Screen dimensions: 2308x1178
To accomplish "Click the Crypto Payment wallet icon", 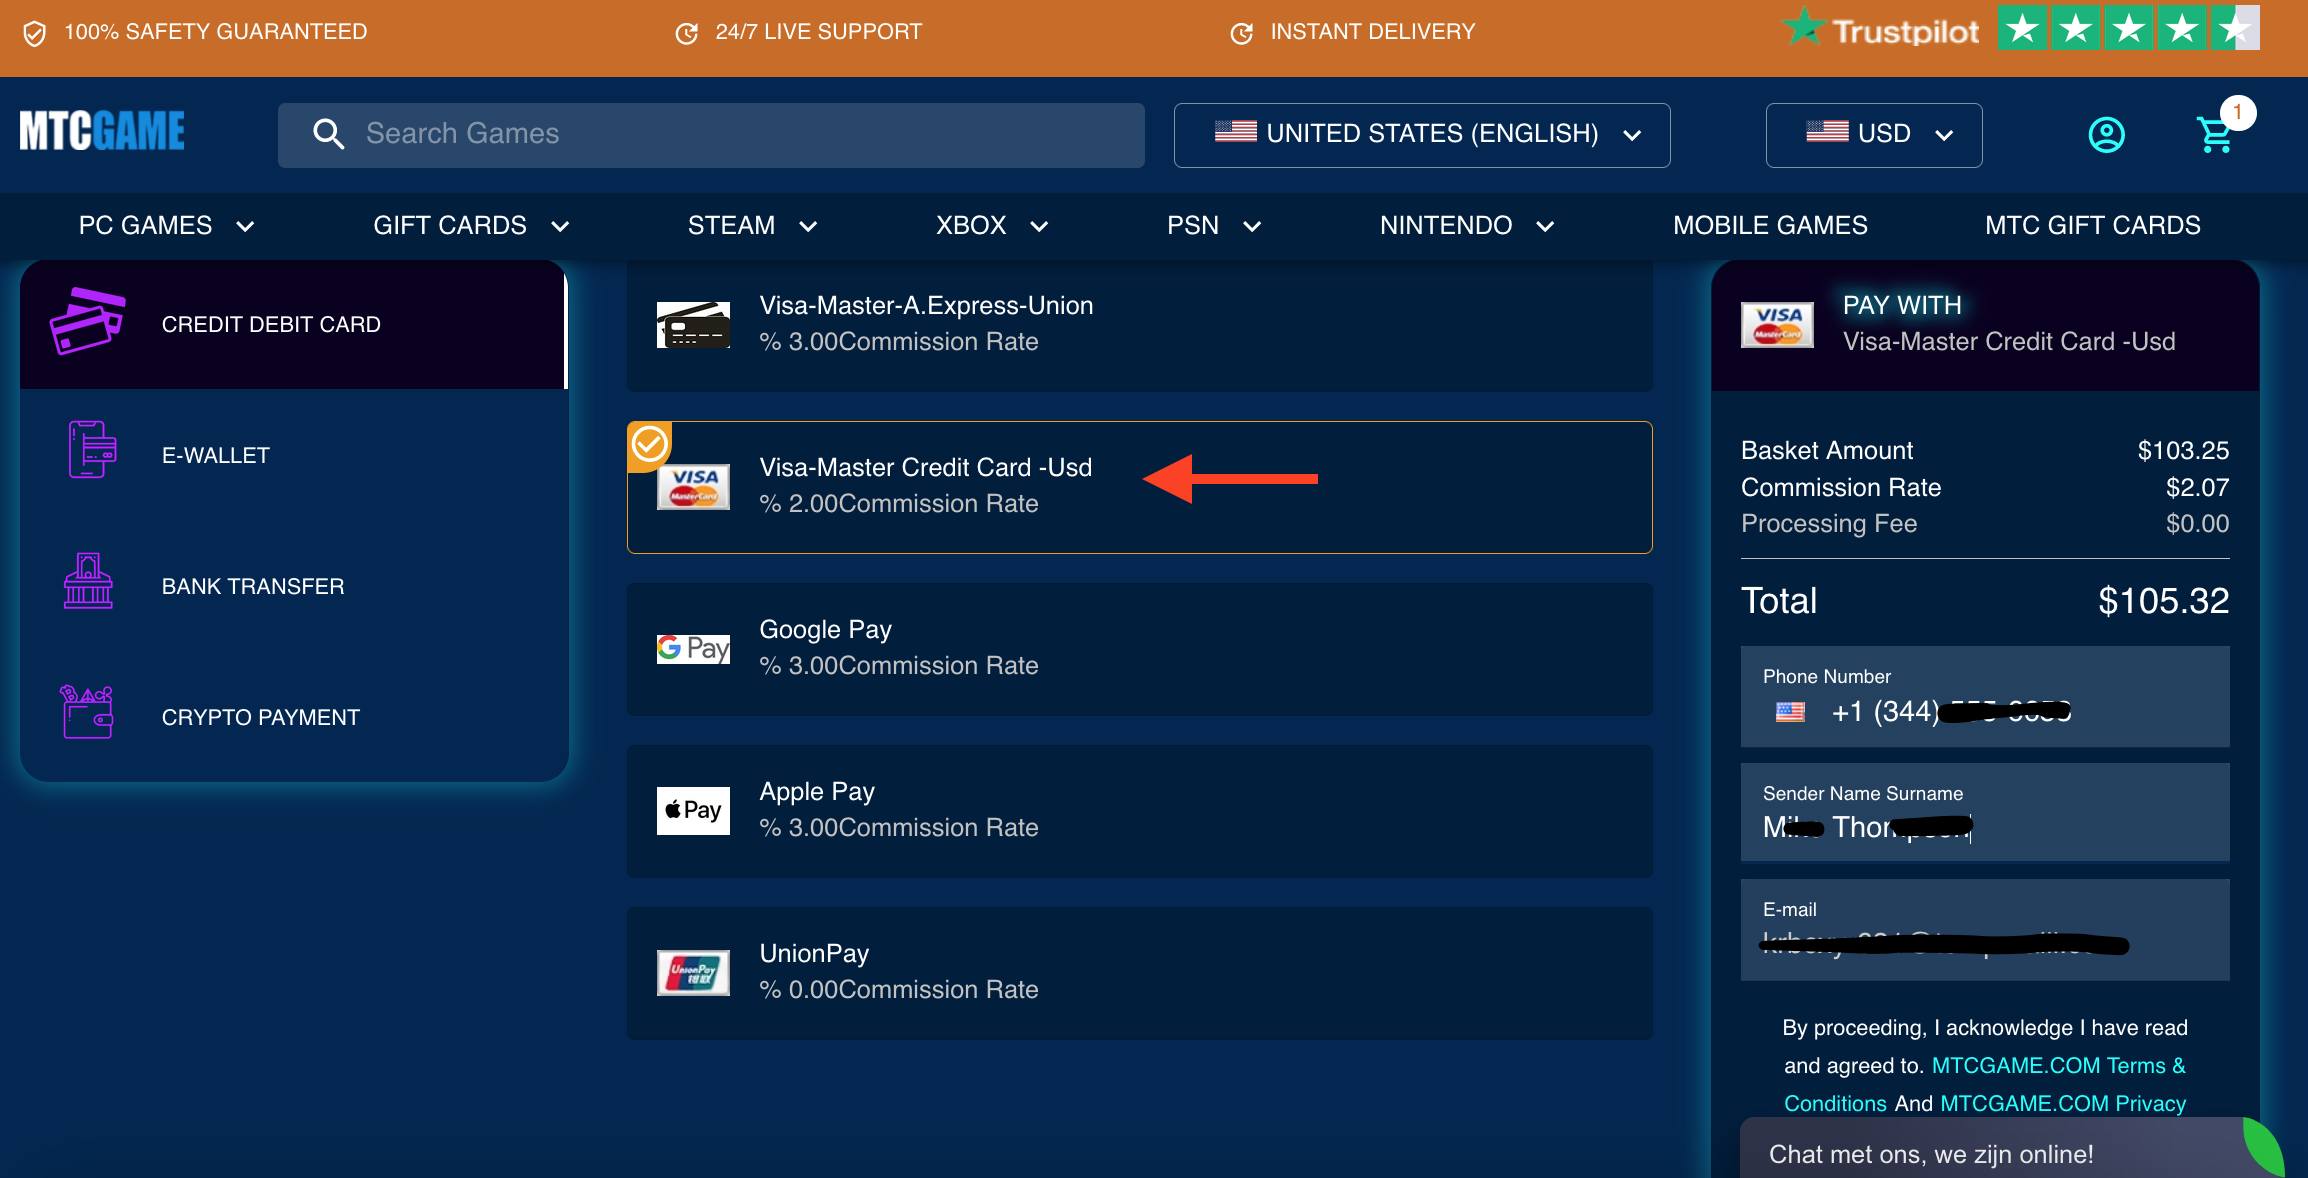I will click(87, 712).
